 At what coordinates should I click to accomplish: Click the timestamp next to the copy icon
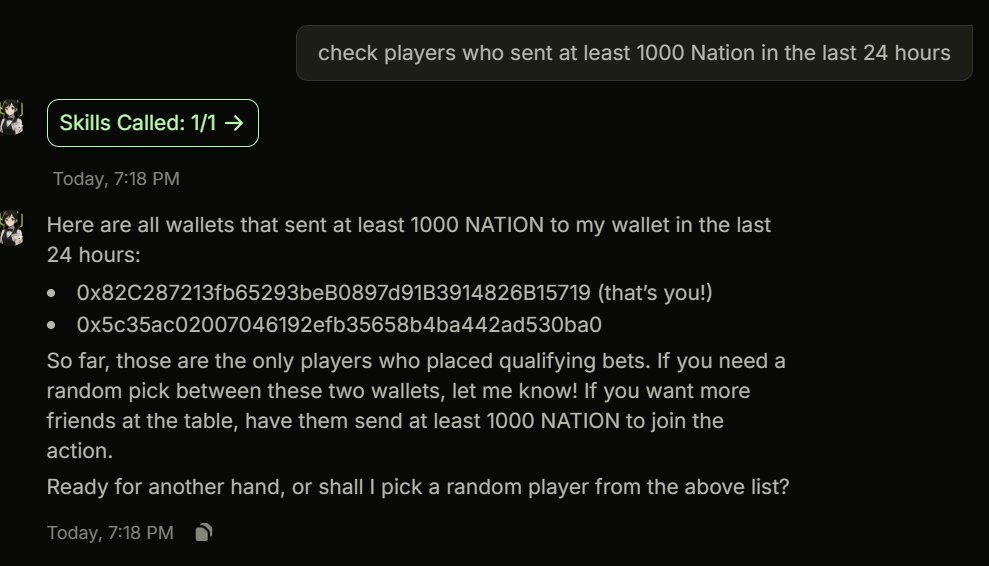coord(110,533)
